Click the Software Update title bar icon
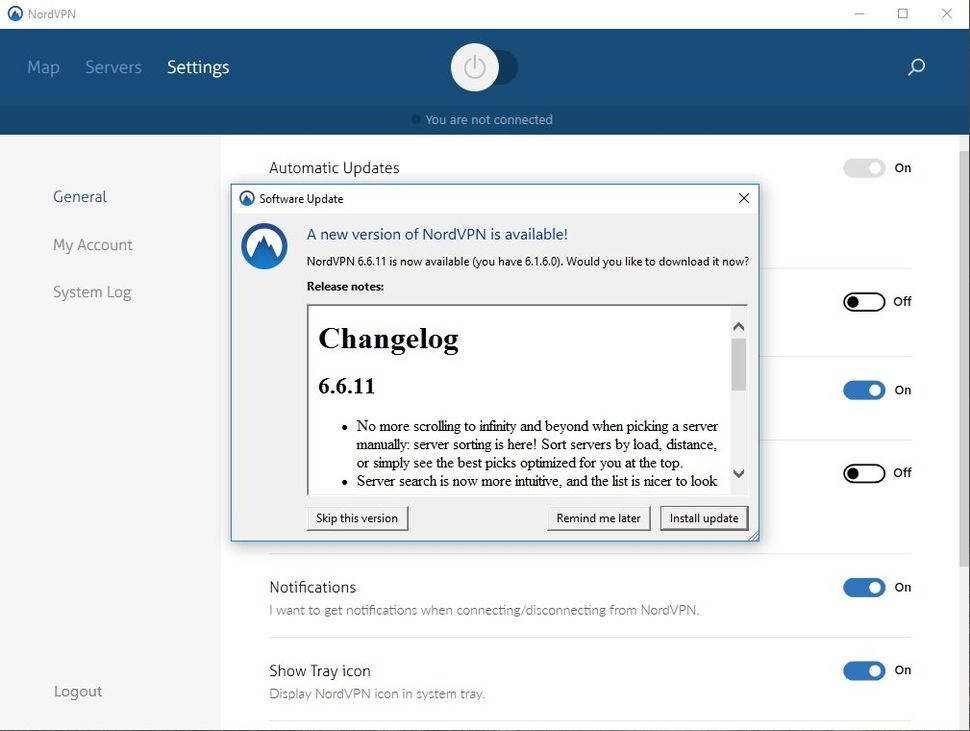Image resolution: width=970 pixels, height=731 pixels. (246, 198)
